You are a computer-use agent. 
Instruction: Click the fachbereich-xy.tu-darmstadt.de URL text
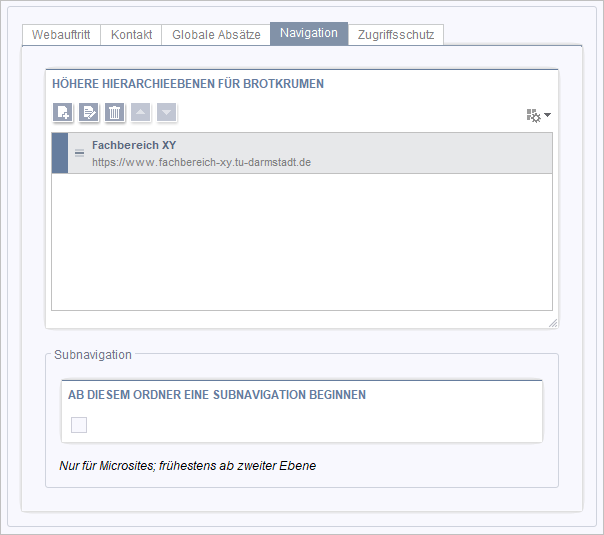coord(201,162)
